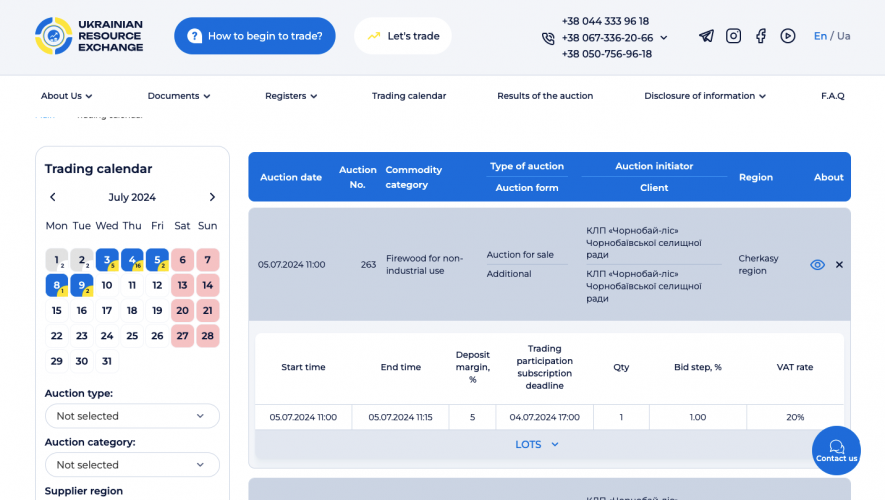Select July 31 in calendar

tap(107, 361)
